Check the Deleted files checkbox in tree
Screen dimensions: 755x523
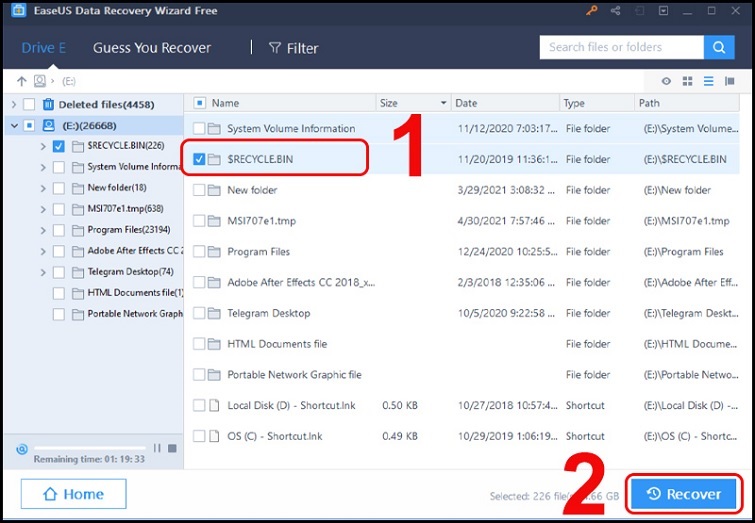29,104
